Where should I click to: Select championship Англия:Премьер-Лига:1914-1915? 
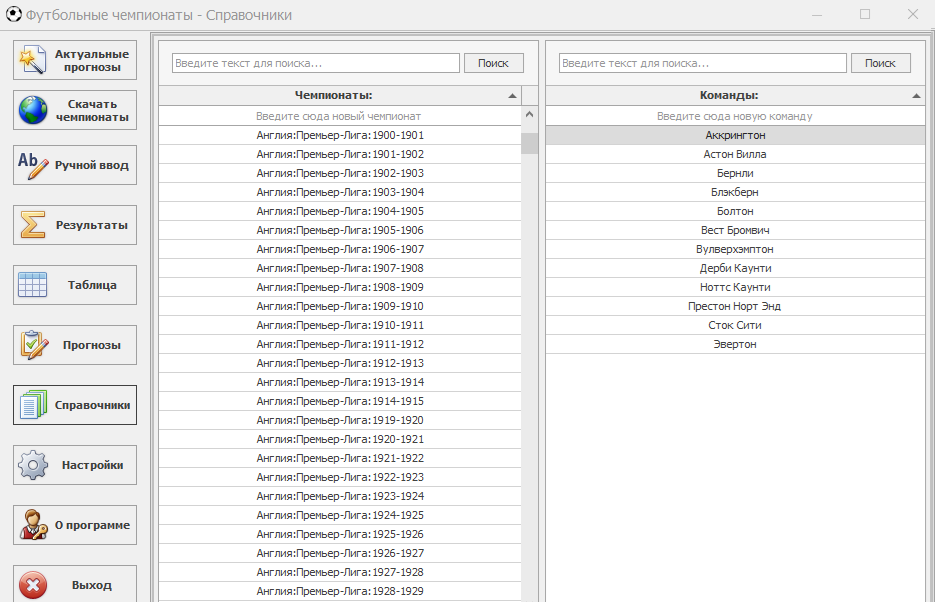[x=340, y=401]
